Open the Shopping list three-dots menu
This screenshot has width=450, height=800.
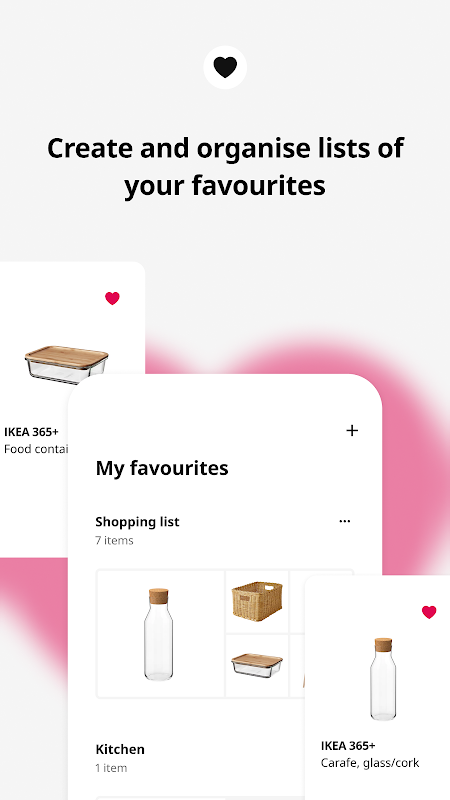345,521
